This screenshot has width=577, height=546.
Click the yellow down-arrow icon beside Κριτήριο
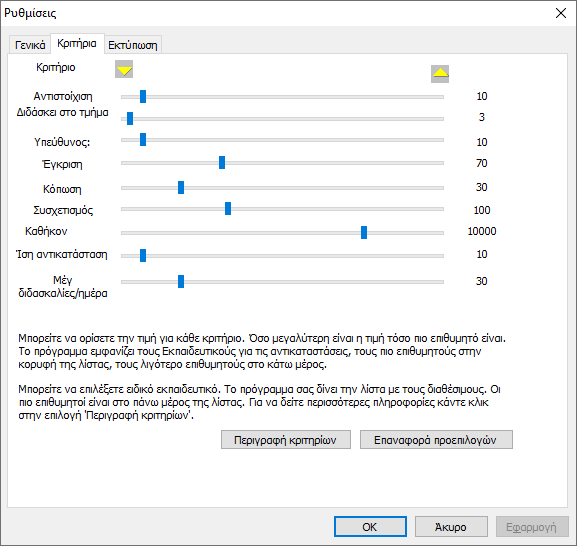[x=124, y=69]
